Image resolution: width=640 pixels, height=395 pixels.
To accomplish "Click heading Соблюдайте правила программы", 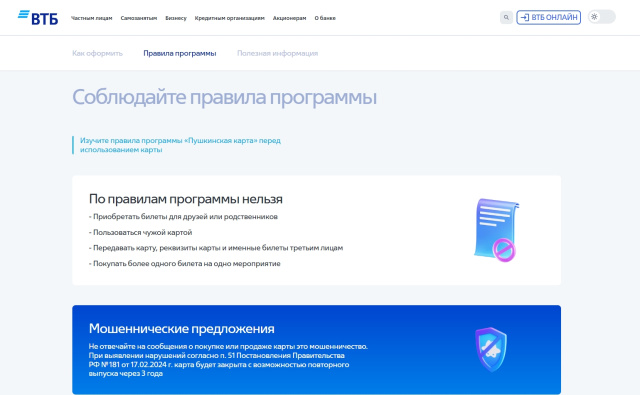I will coord(224,97).
